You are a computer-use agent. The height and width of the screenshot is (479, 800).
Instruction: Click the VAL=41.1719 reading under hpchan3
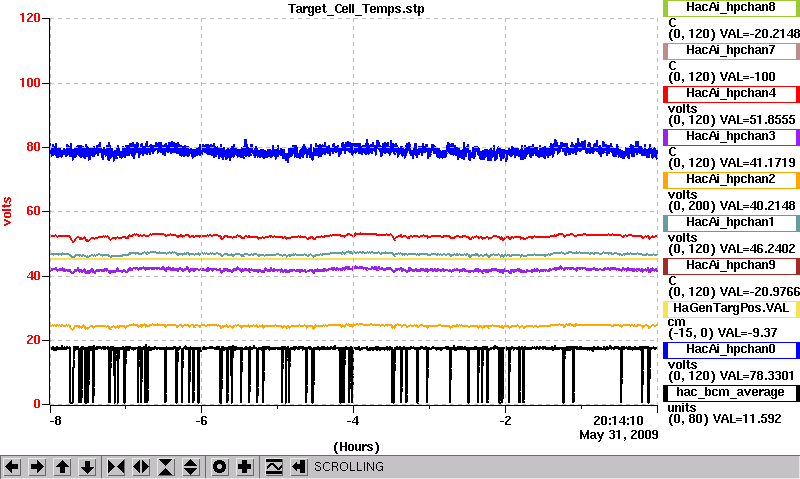point(757,163)
